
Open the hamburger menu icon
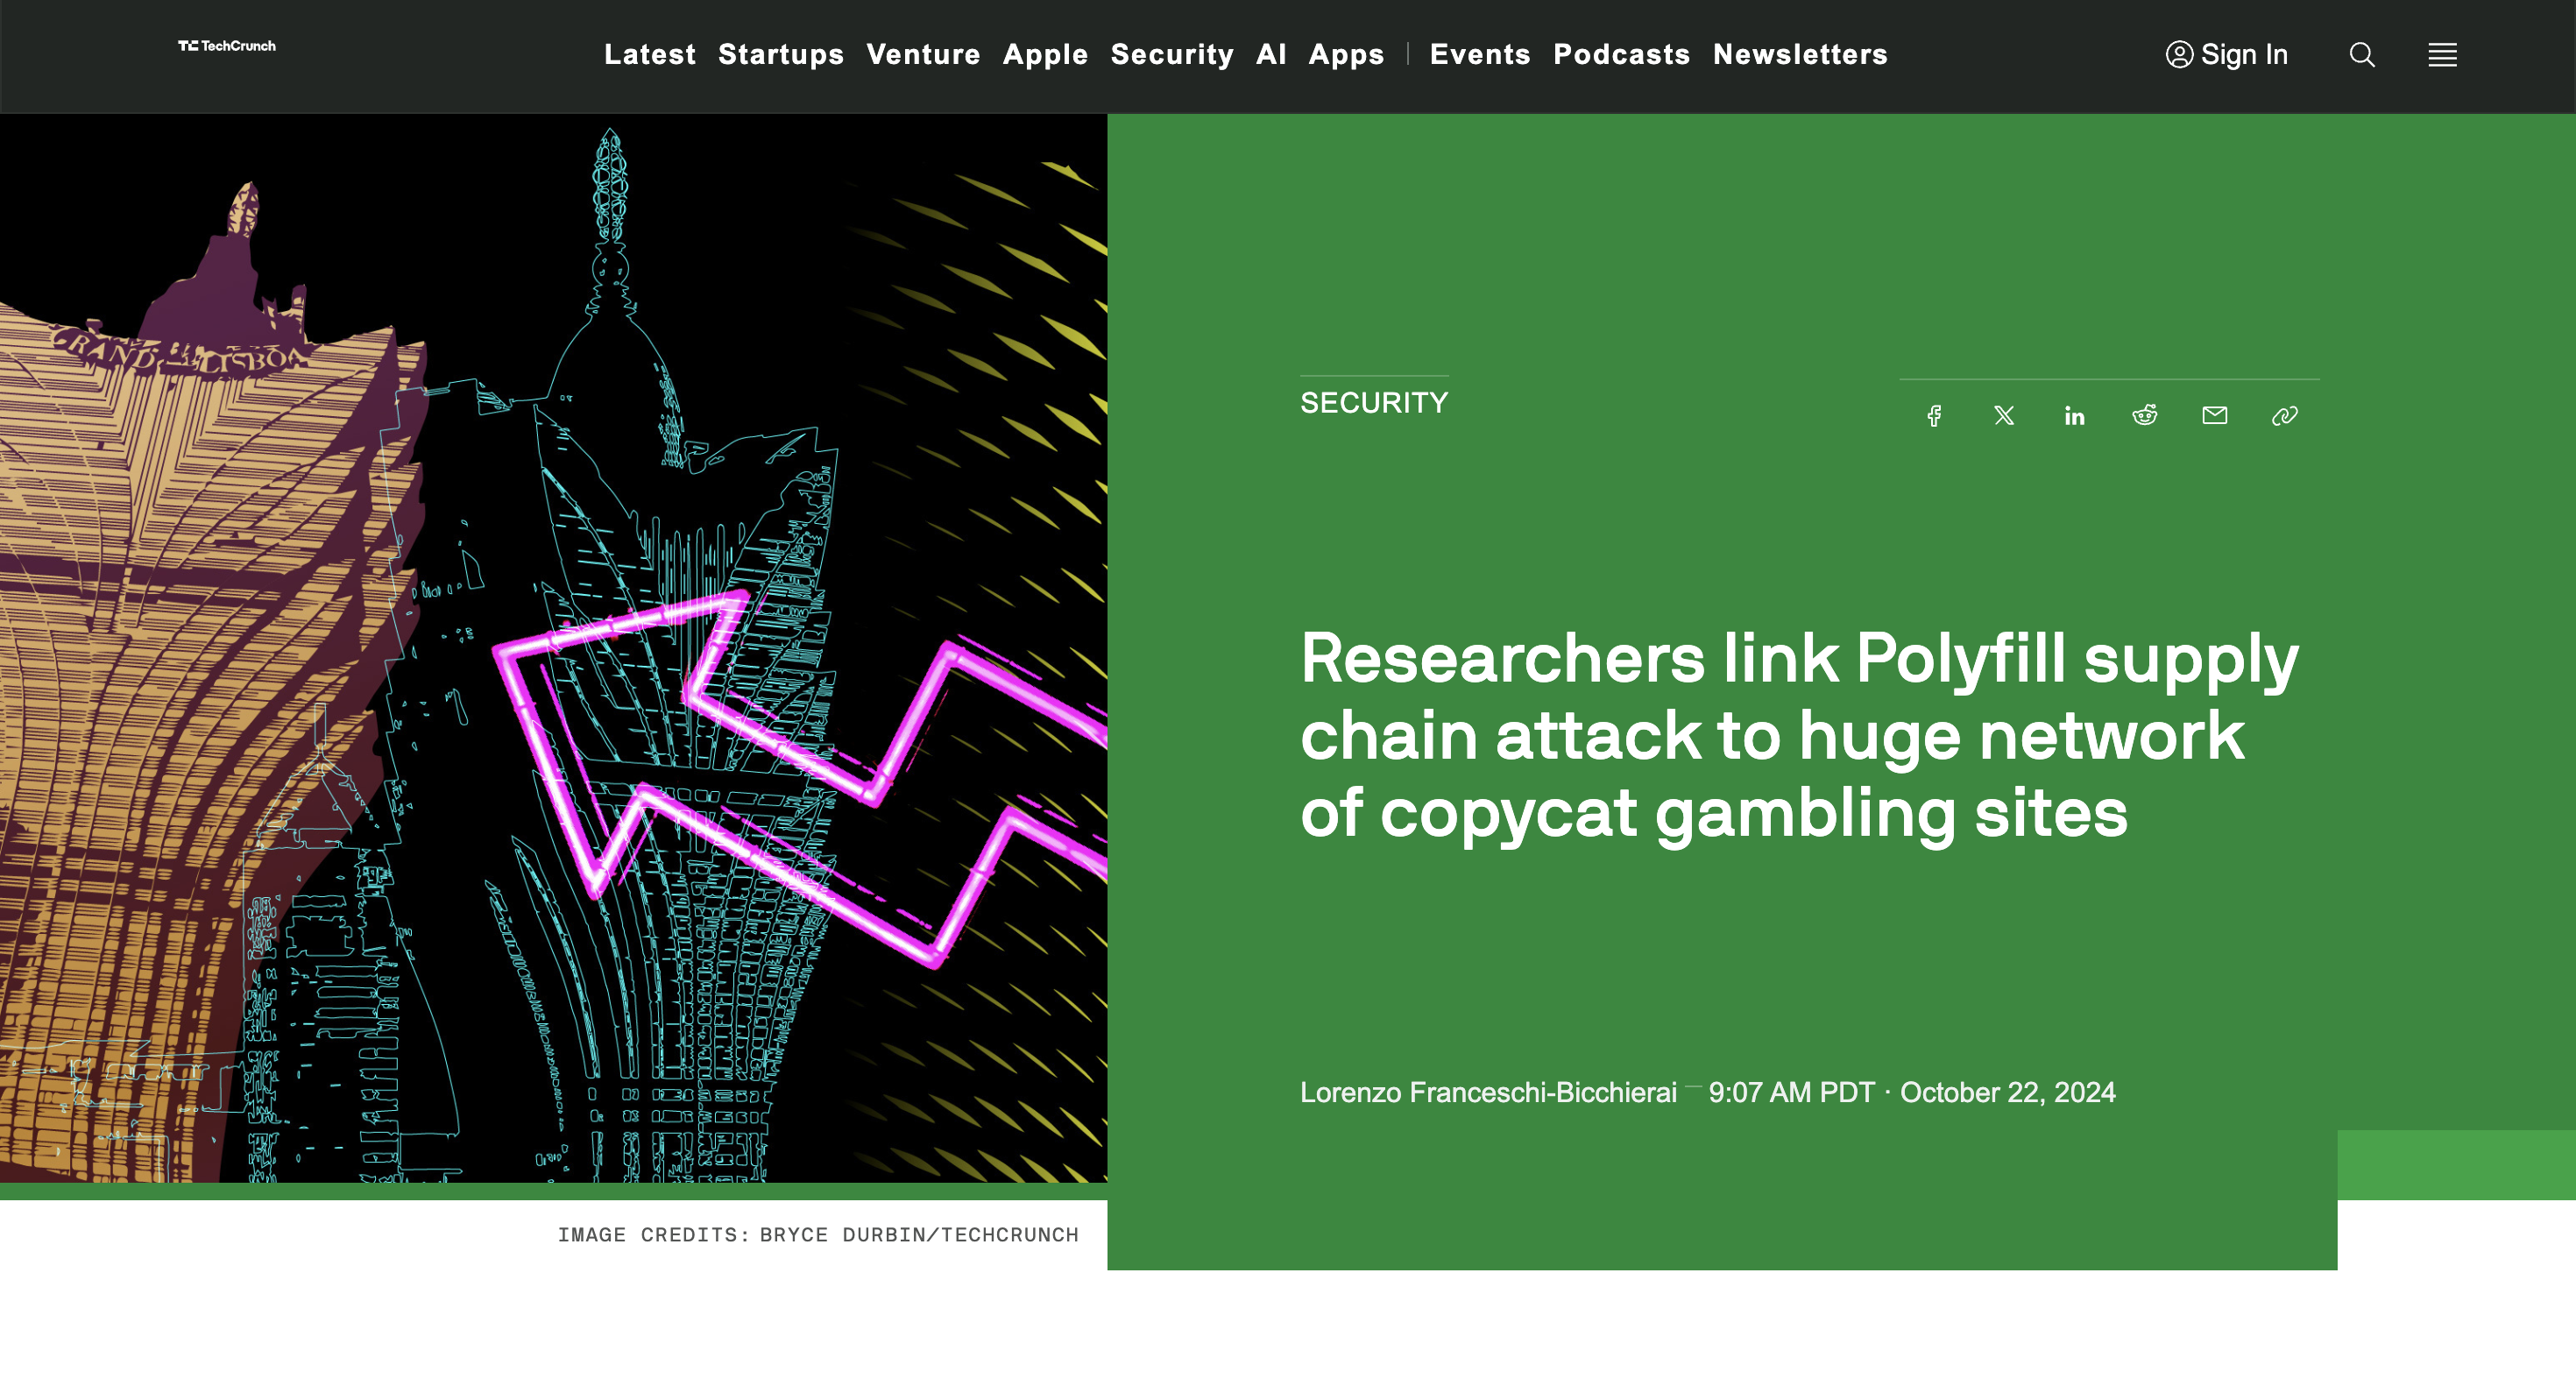[2442, 55]
